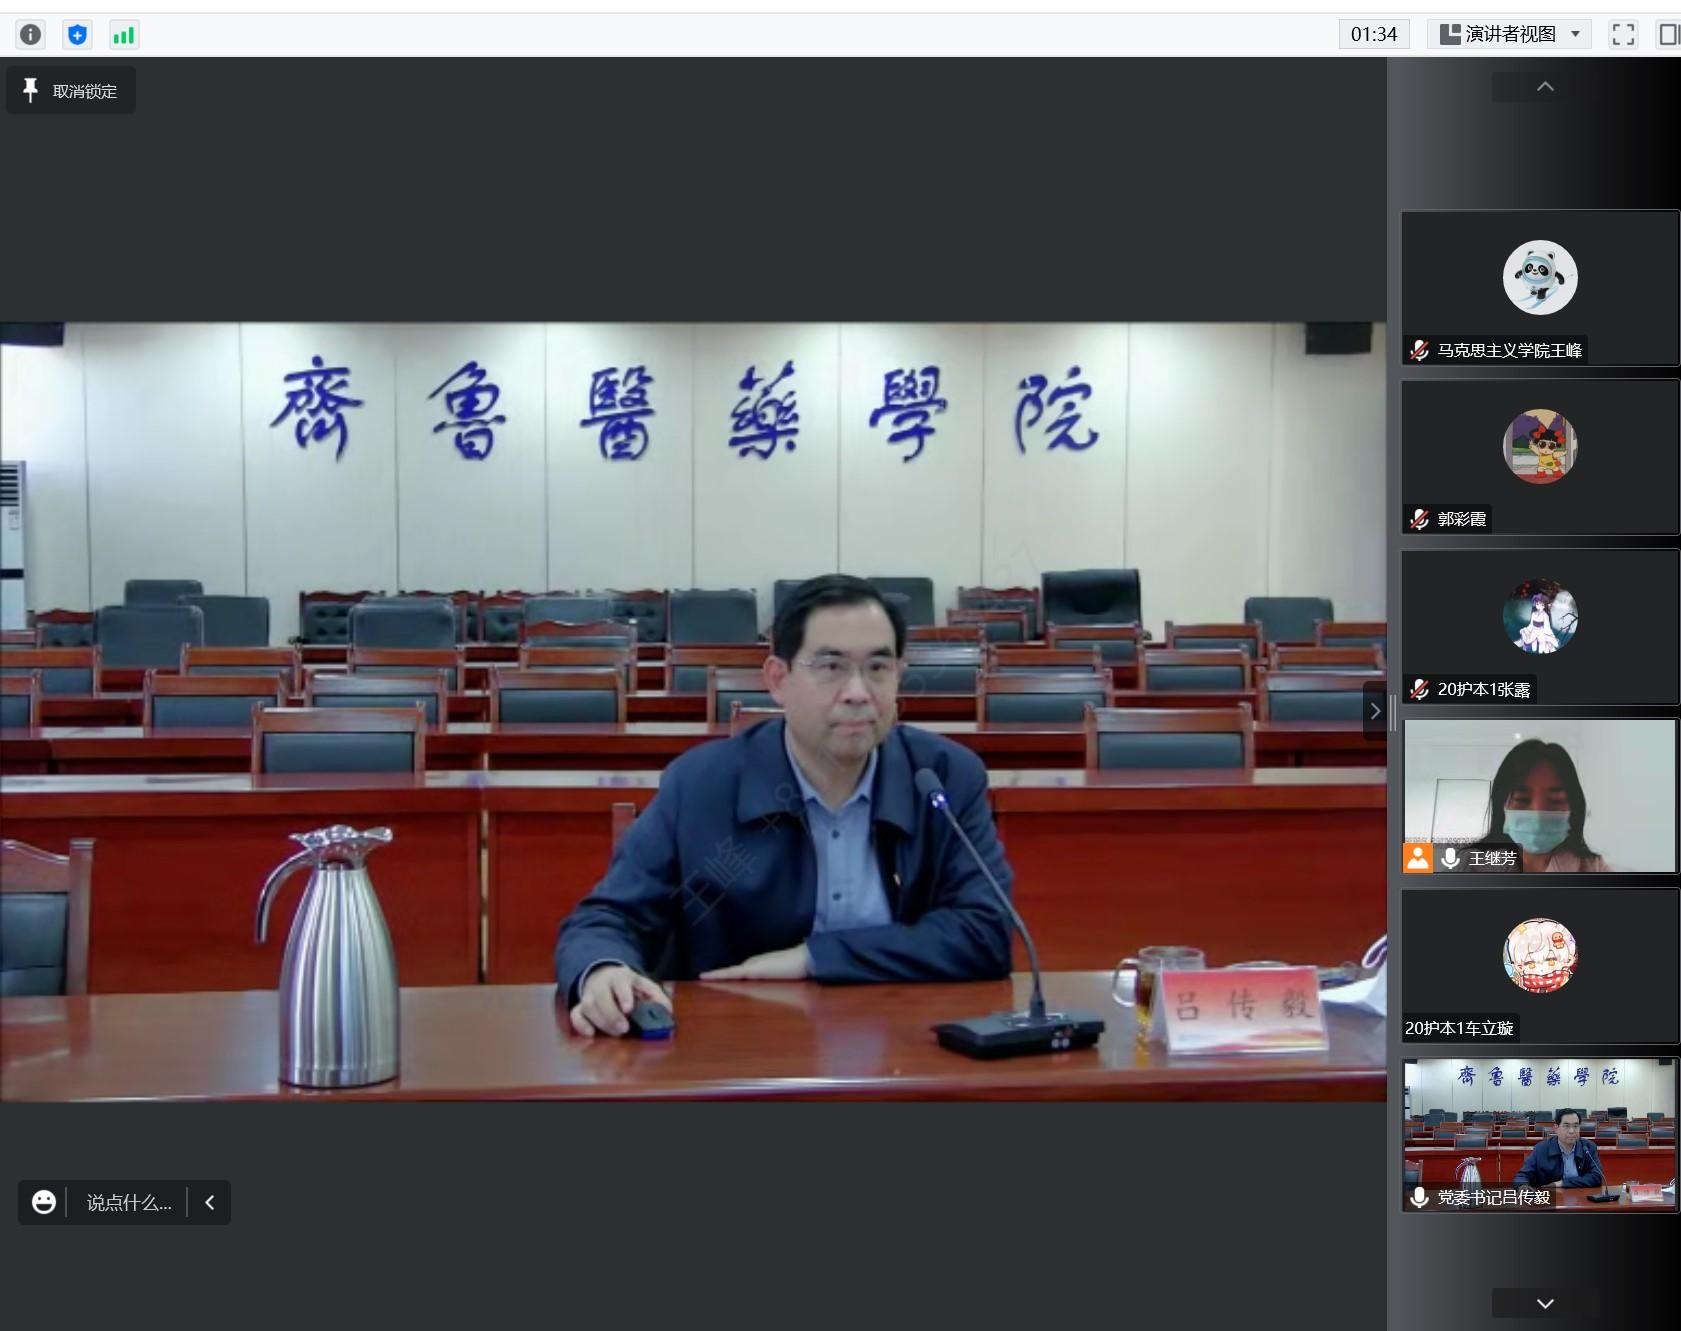Open the meeting info icon

click(x=31, y=35)
